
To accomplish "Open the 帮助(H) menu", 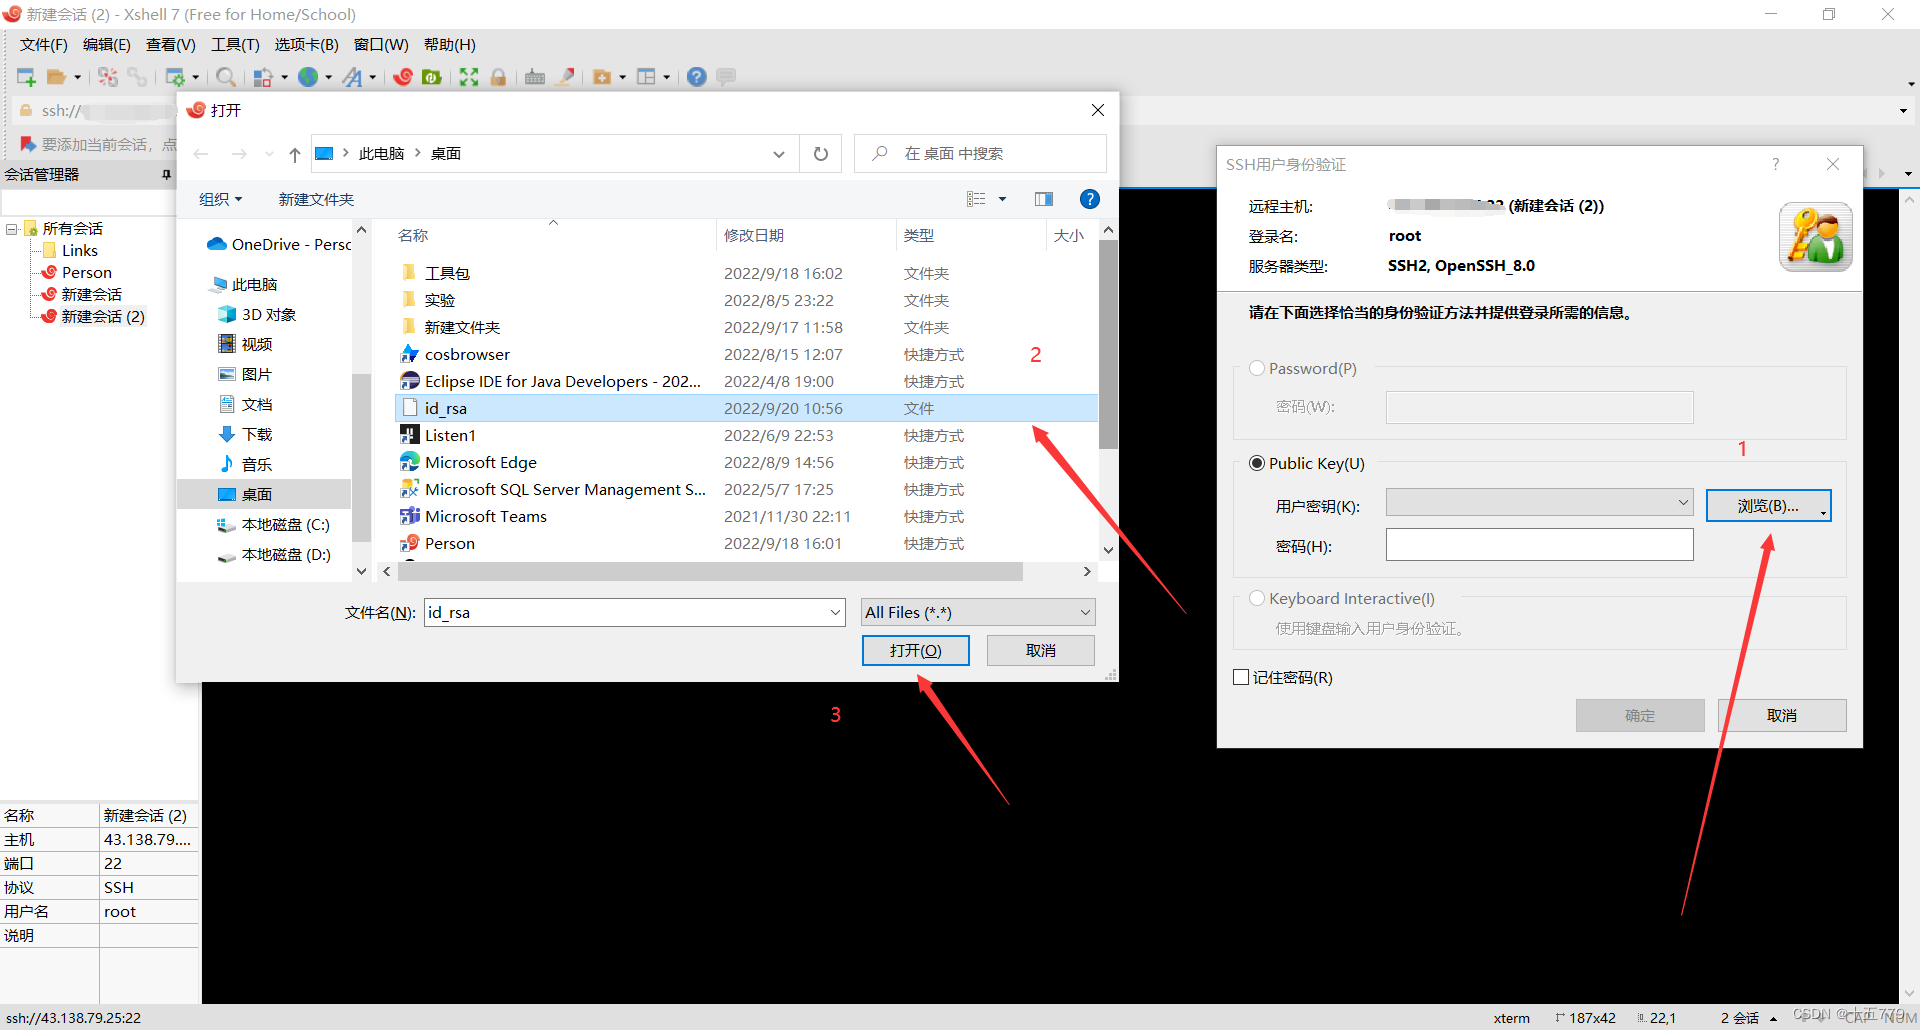I will 450,45.
